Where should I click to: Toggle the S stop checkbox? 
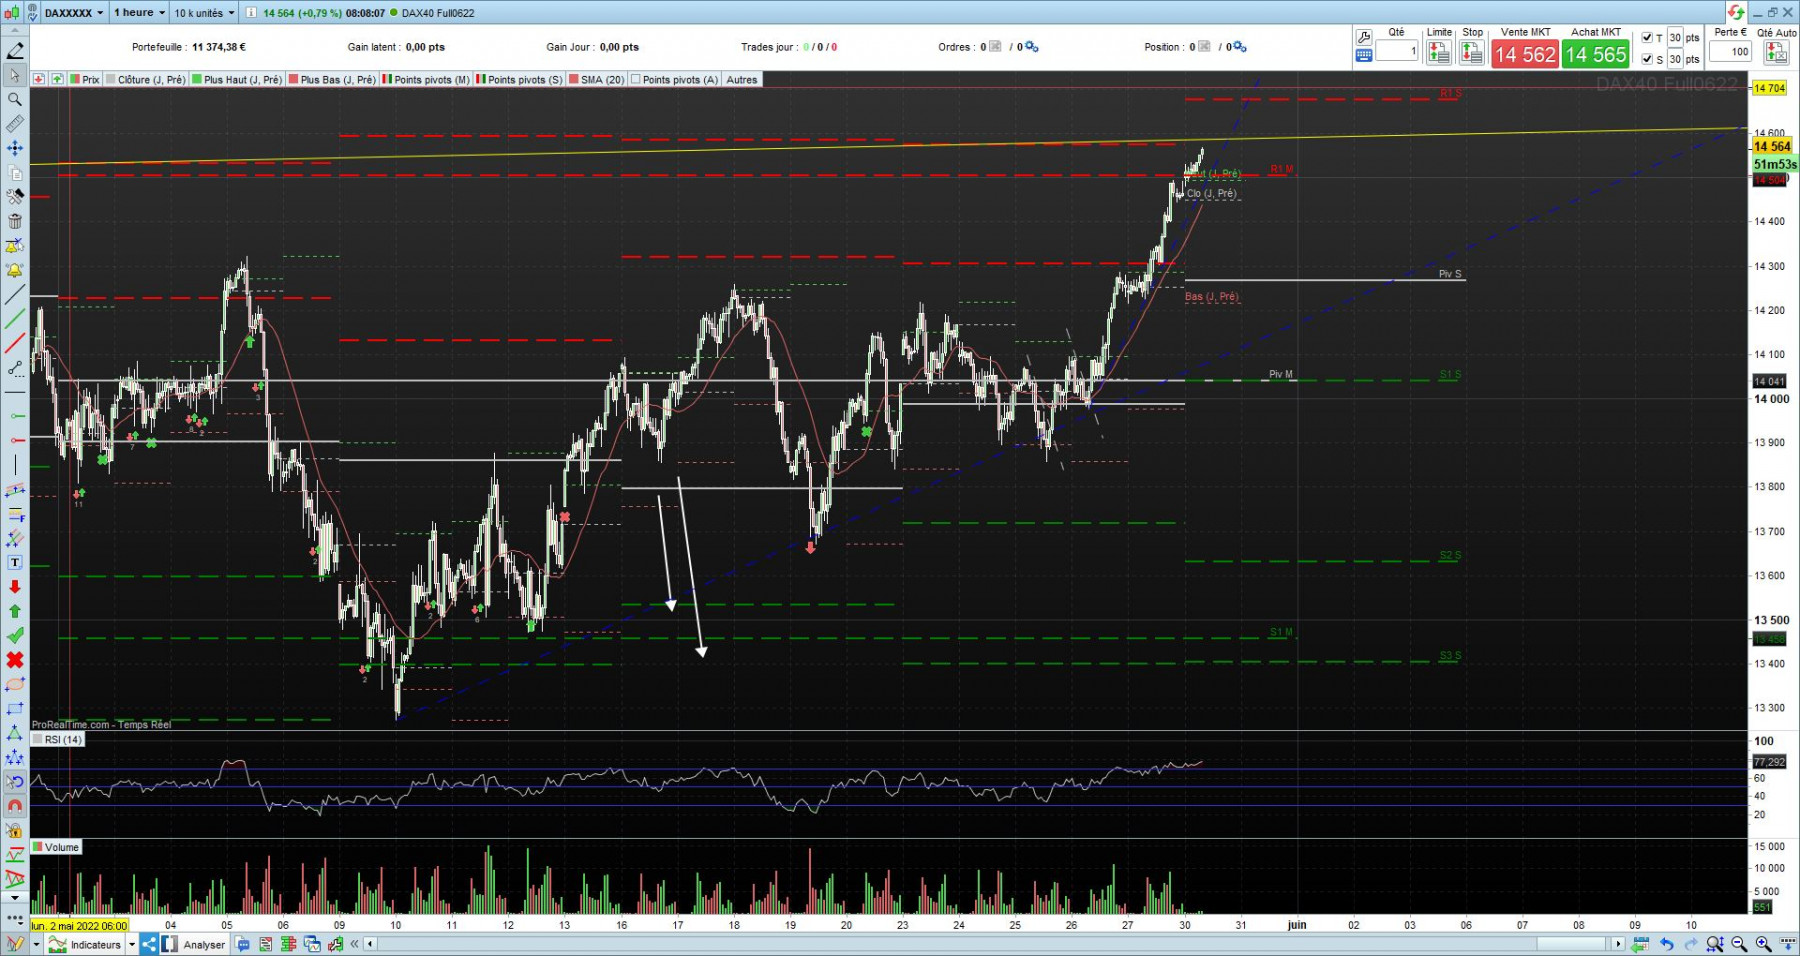click(1647, 59)
